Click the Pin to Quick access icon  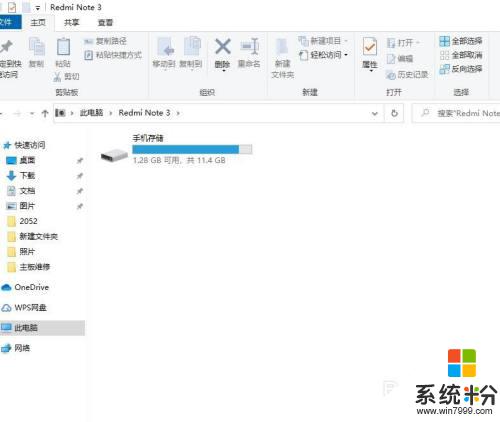[7, 46]
